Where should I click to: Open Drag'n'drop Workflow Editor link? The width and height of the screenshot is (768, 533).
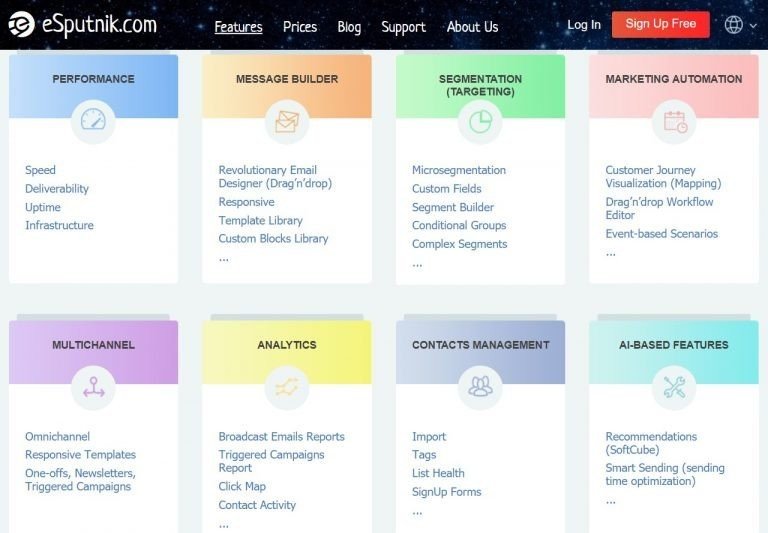pyautogui.click(x=659, y=208)
